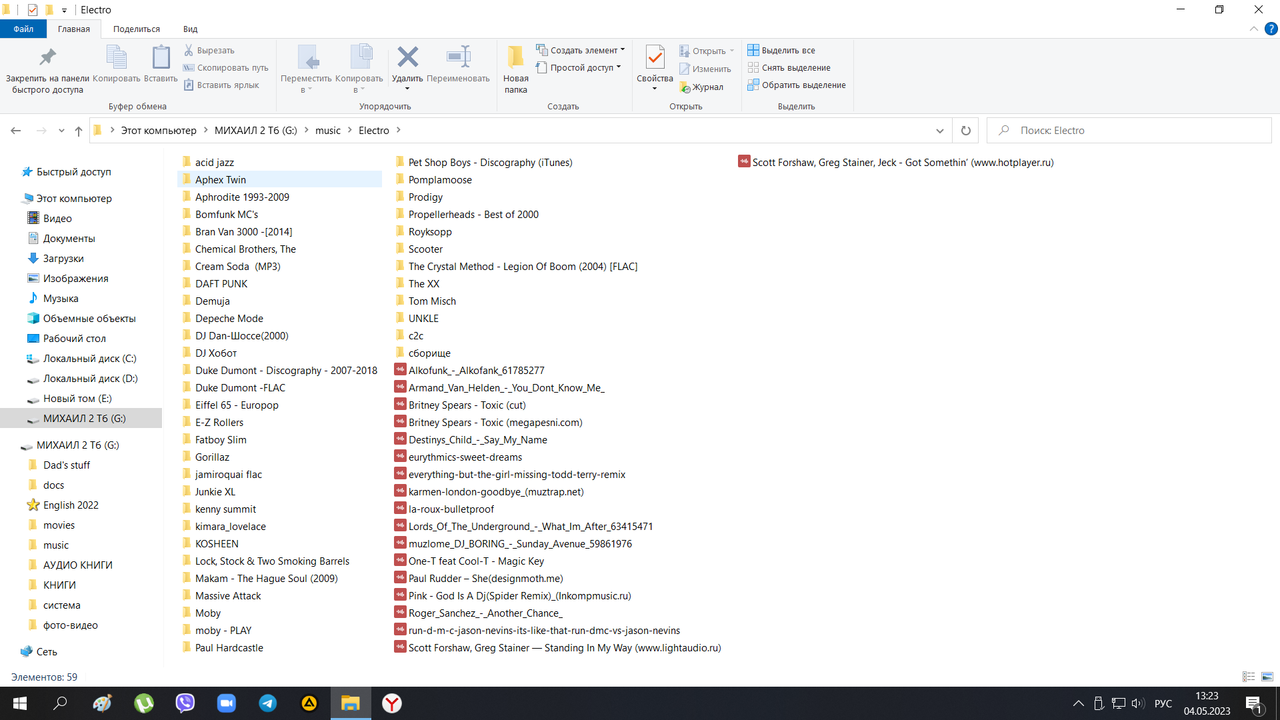Select Быстрый доступ in sidebar
1280x720 pixels.
[x=74, y=172]
